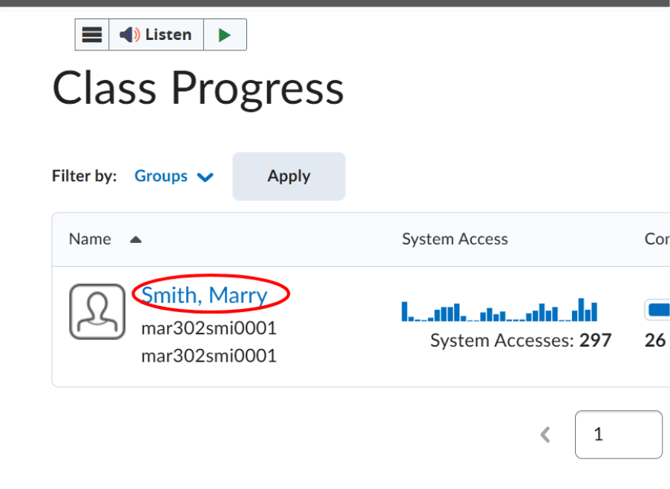Focus the page number input field
Viewport: 670px width, 489px height.
pyautogui.click(x=619, y=435)
